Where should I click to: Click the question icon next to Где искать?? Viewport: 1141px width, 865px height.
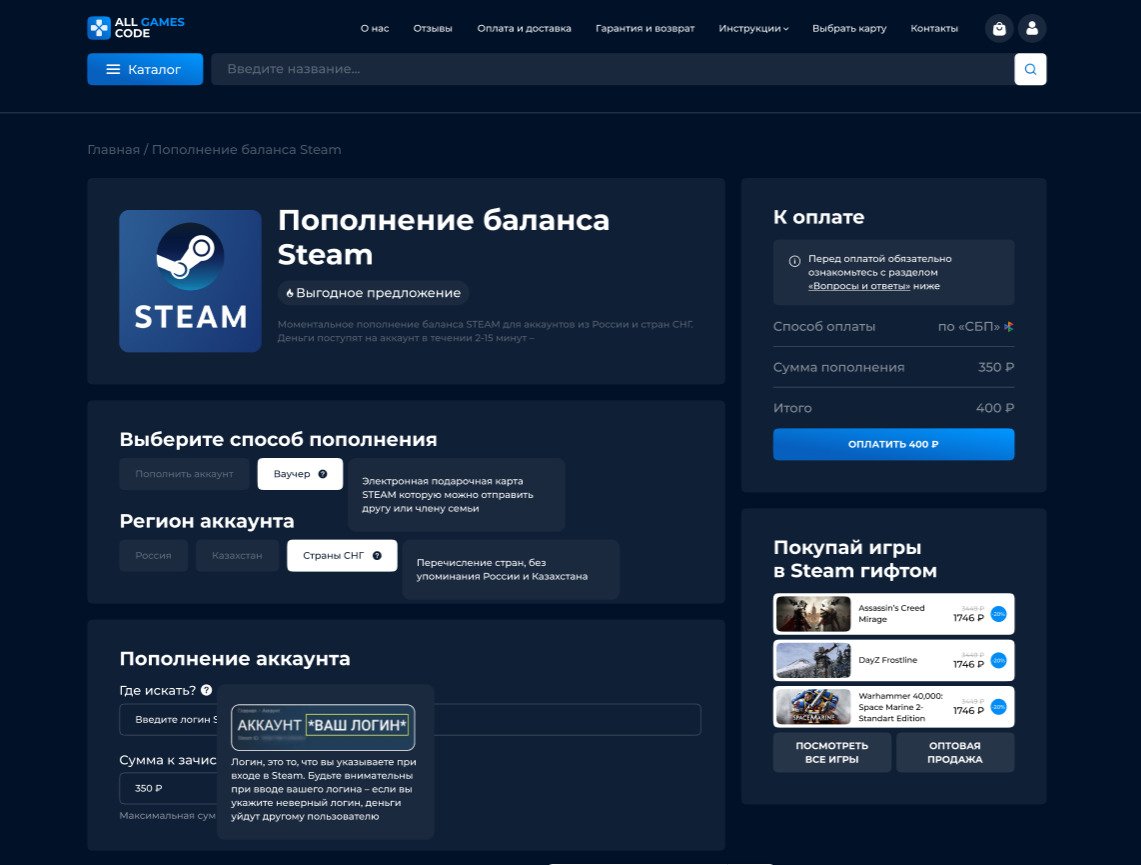tap(207, 690)
